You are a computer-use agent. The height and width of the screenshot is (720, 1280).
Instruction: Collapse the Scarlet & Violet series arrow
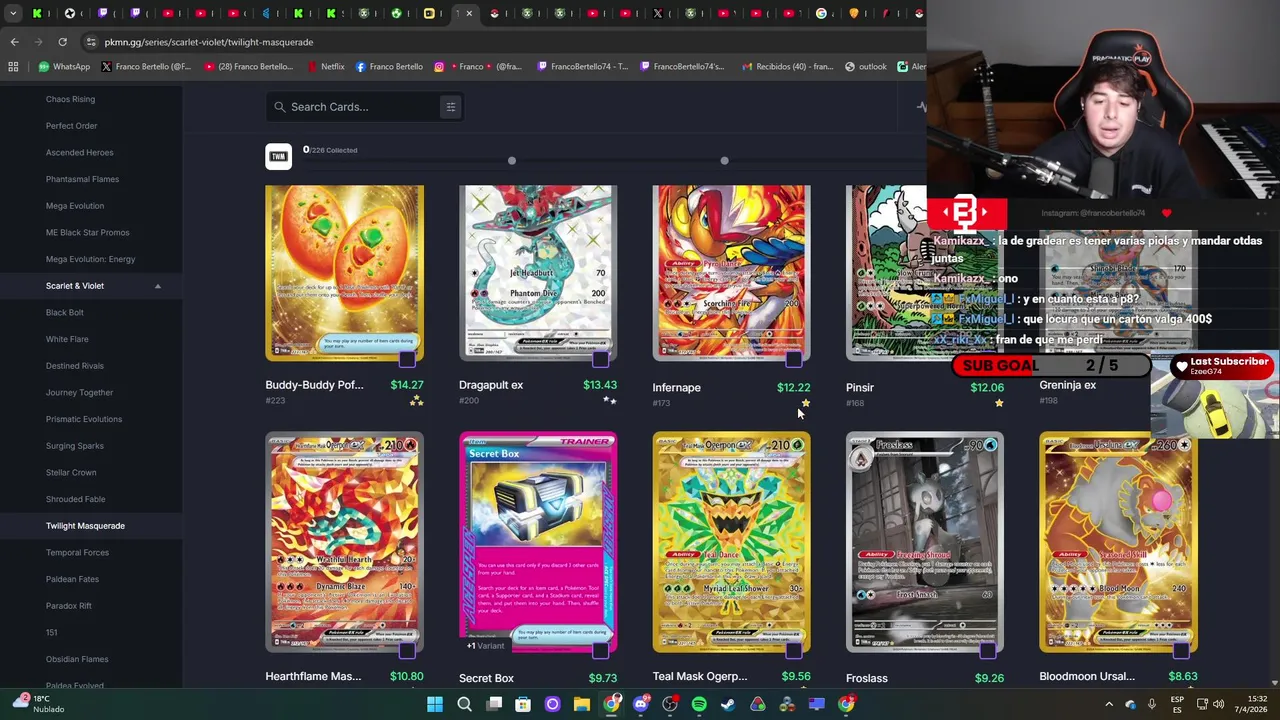tap(157, 286)
